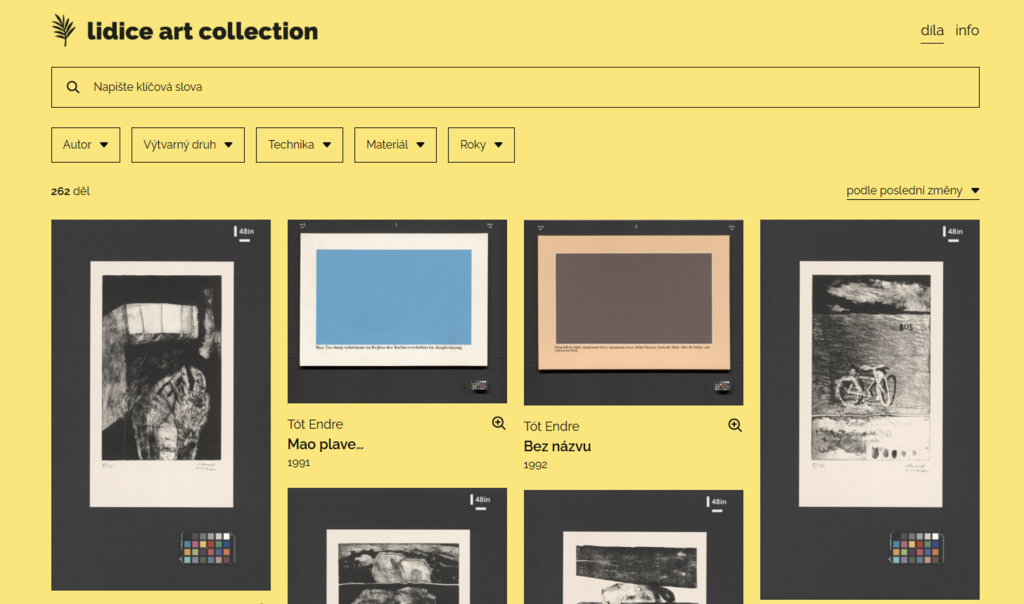Open the brown rectangle artwork thumbnail

(633, 312)
